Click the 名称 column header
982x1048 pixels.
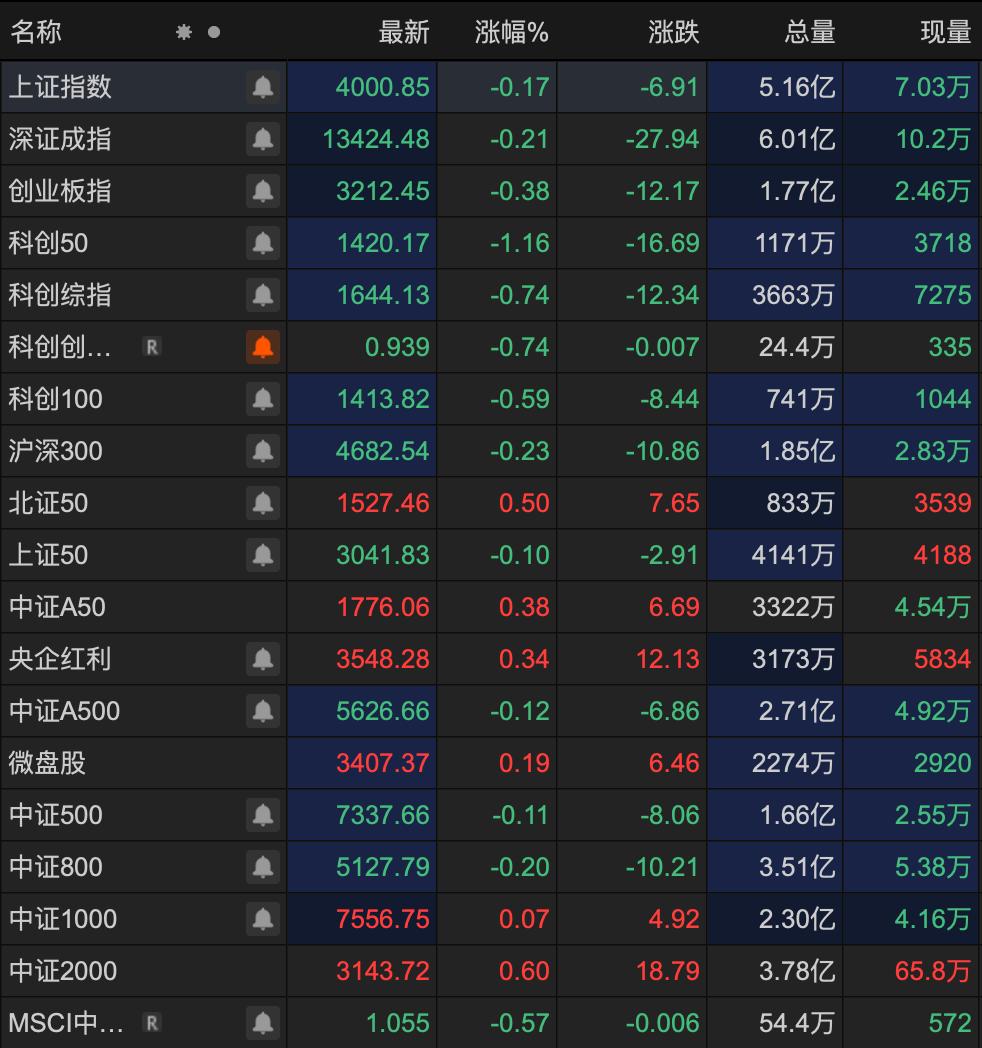pos(36,32)
